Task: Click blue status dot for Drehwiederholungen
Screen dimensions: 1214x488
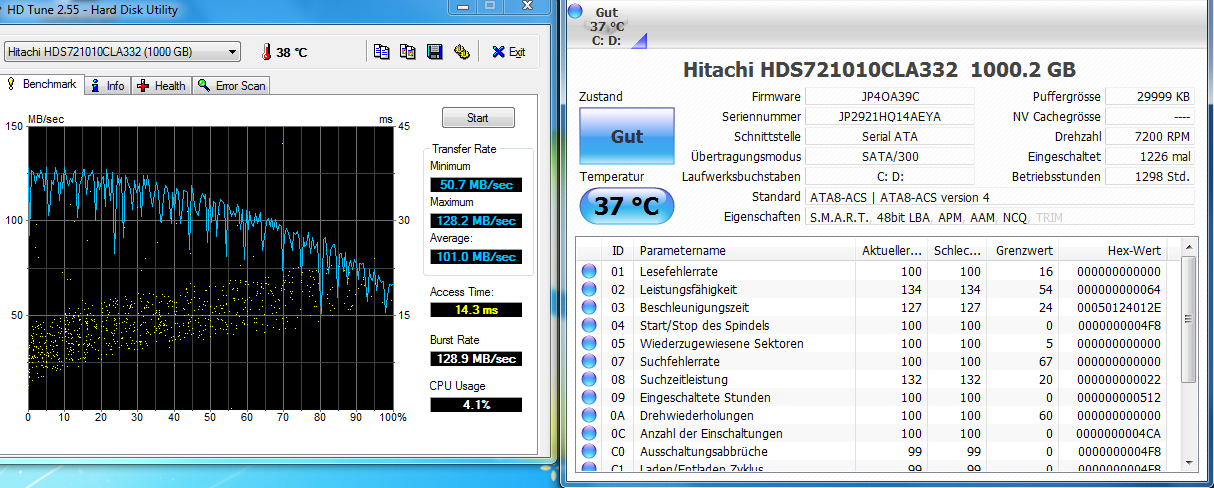Action: (589, 415)
